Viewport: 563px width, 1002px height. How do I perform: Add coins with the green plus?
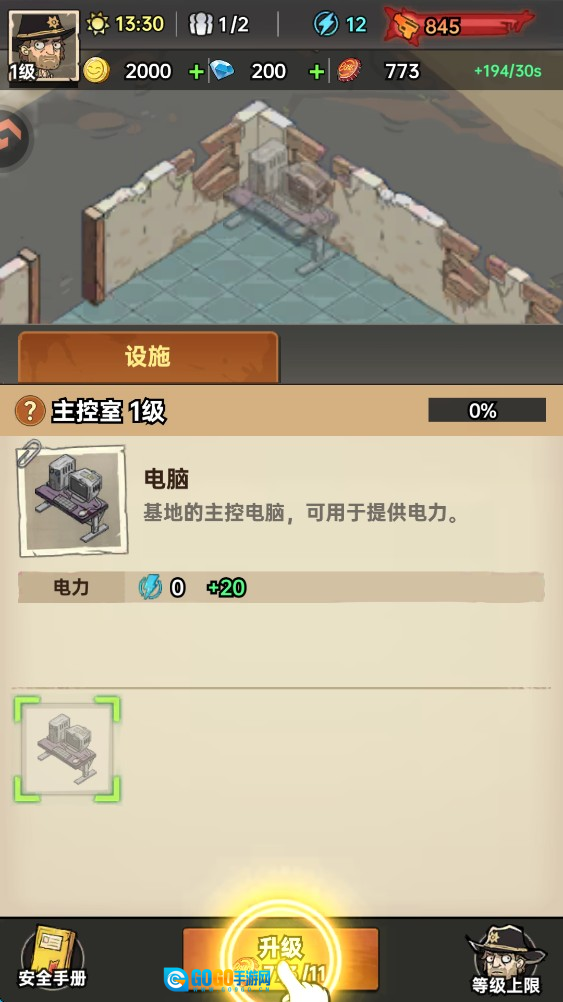pyautogui.click(x=196, y=72)
